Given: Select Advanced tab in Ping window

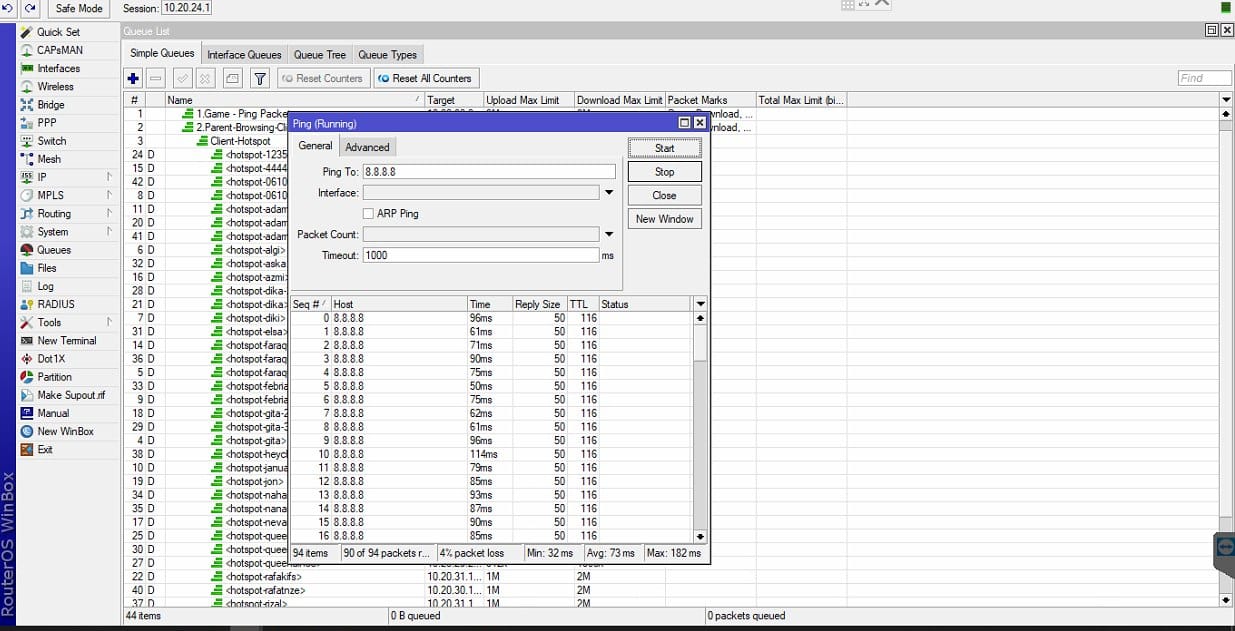Looking at the screenshot, I should 367,147.
